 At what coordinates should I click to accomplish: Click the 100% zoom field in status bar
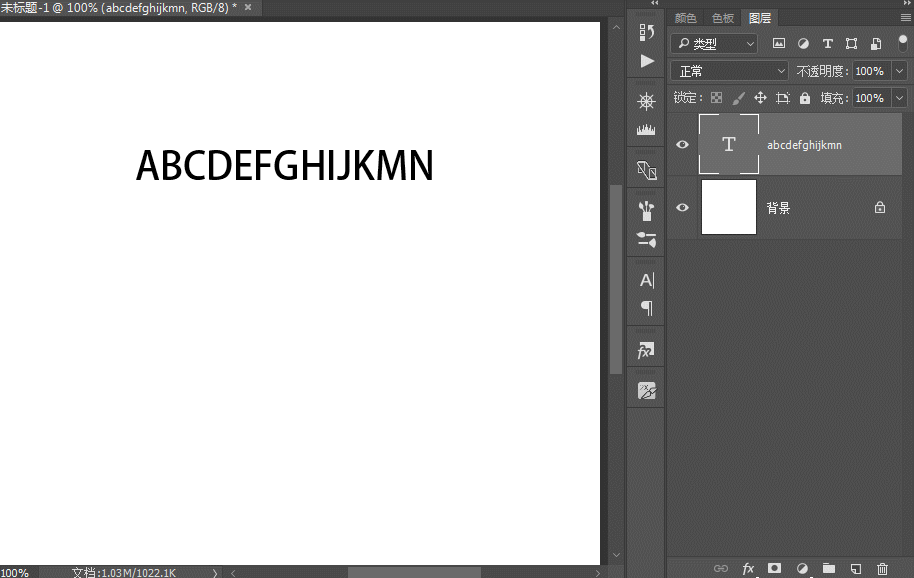(15, 573)
